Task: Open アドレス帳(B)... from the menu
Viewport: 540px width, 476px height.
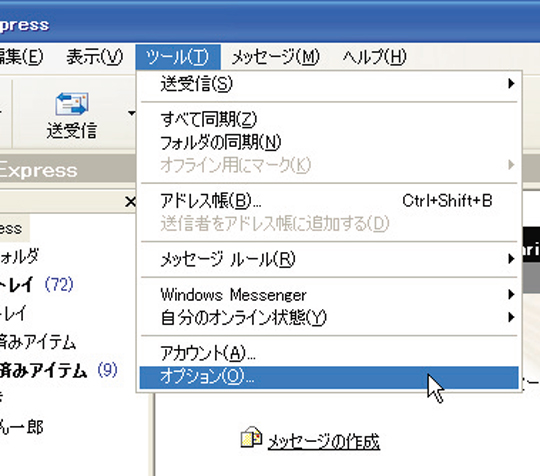Action: 329,201
